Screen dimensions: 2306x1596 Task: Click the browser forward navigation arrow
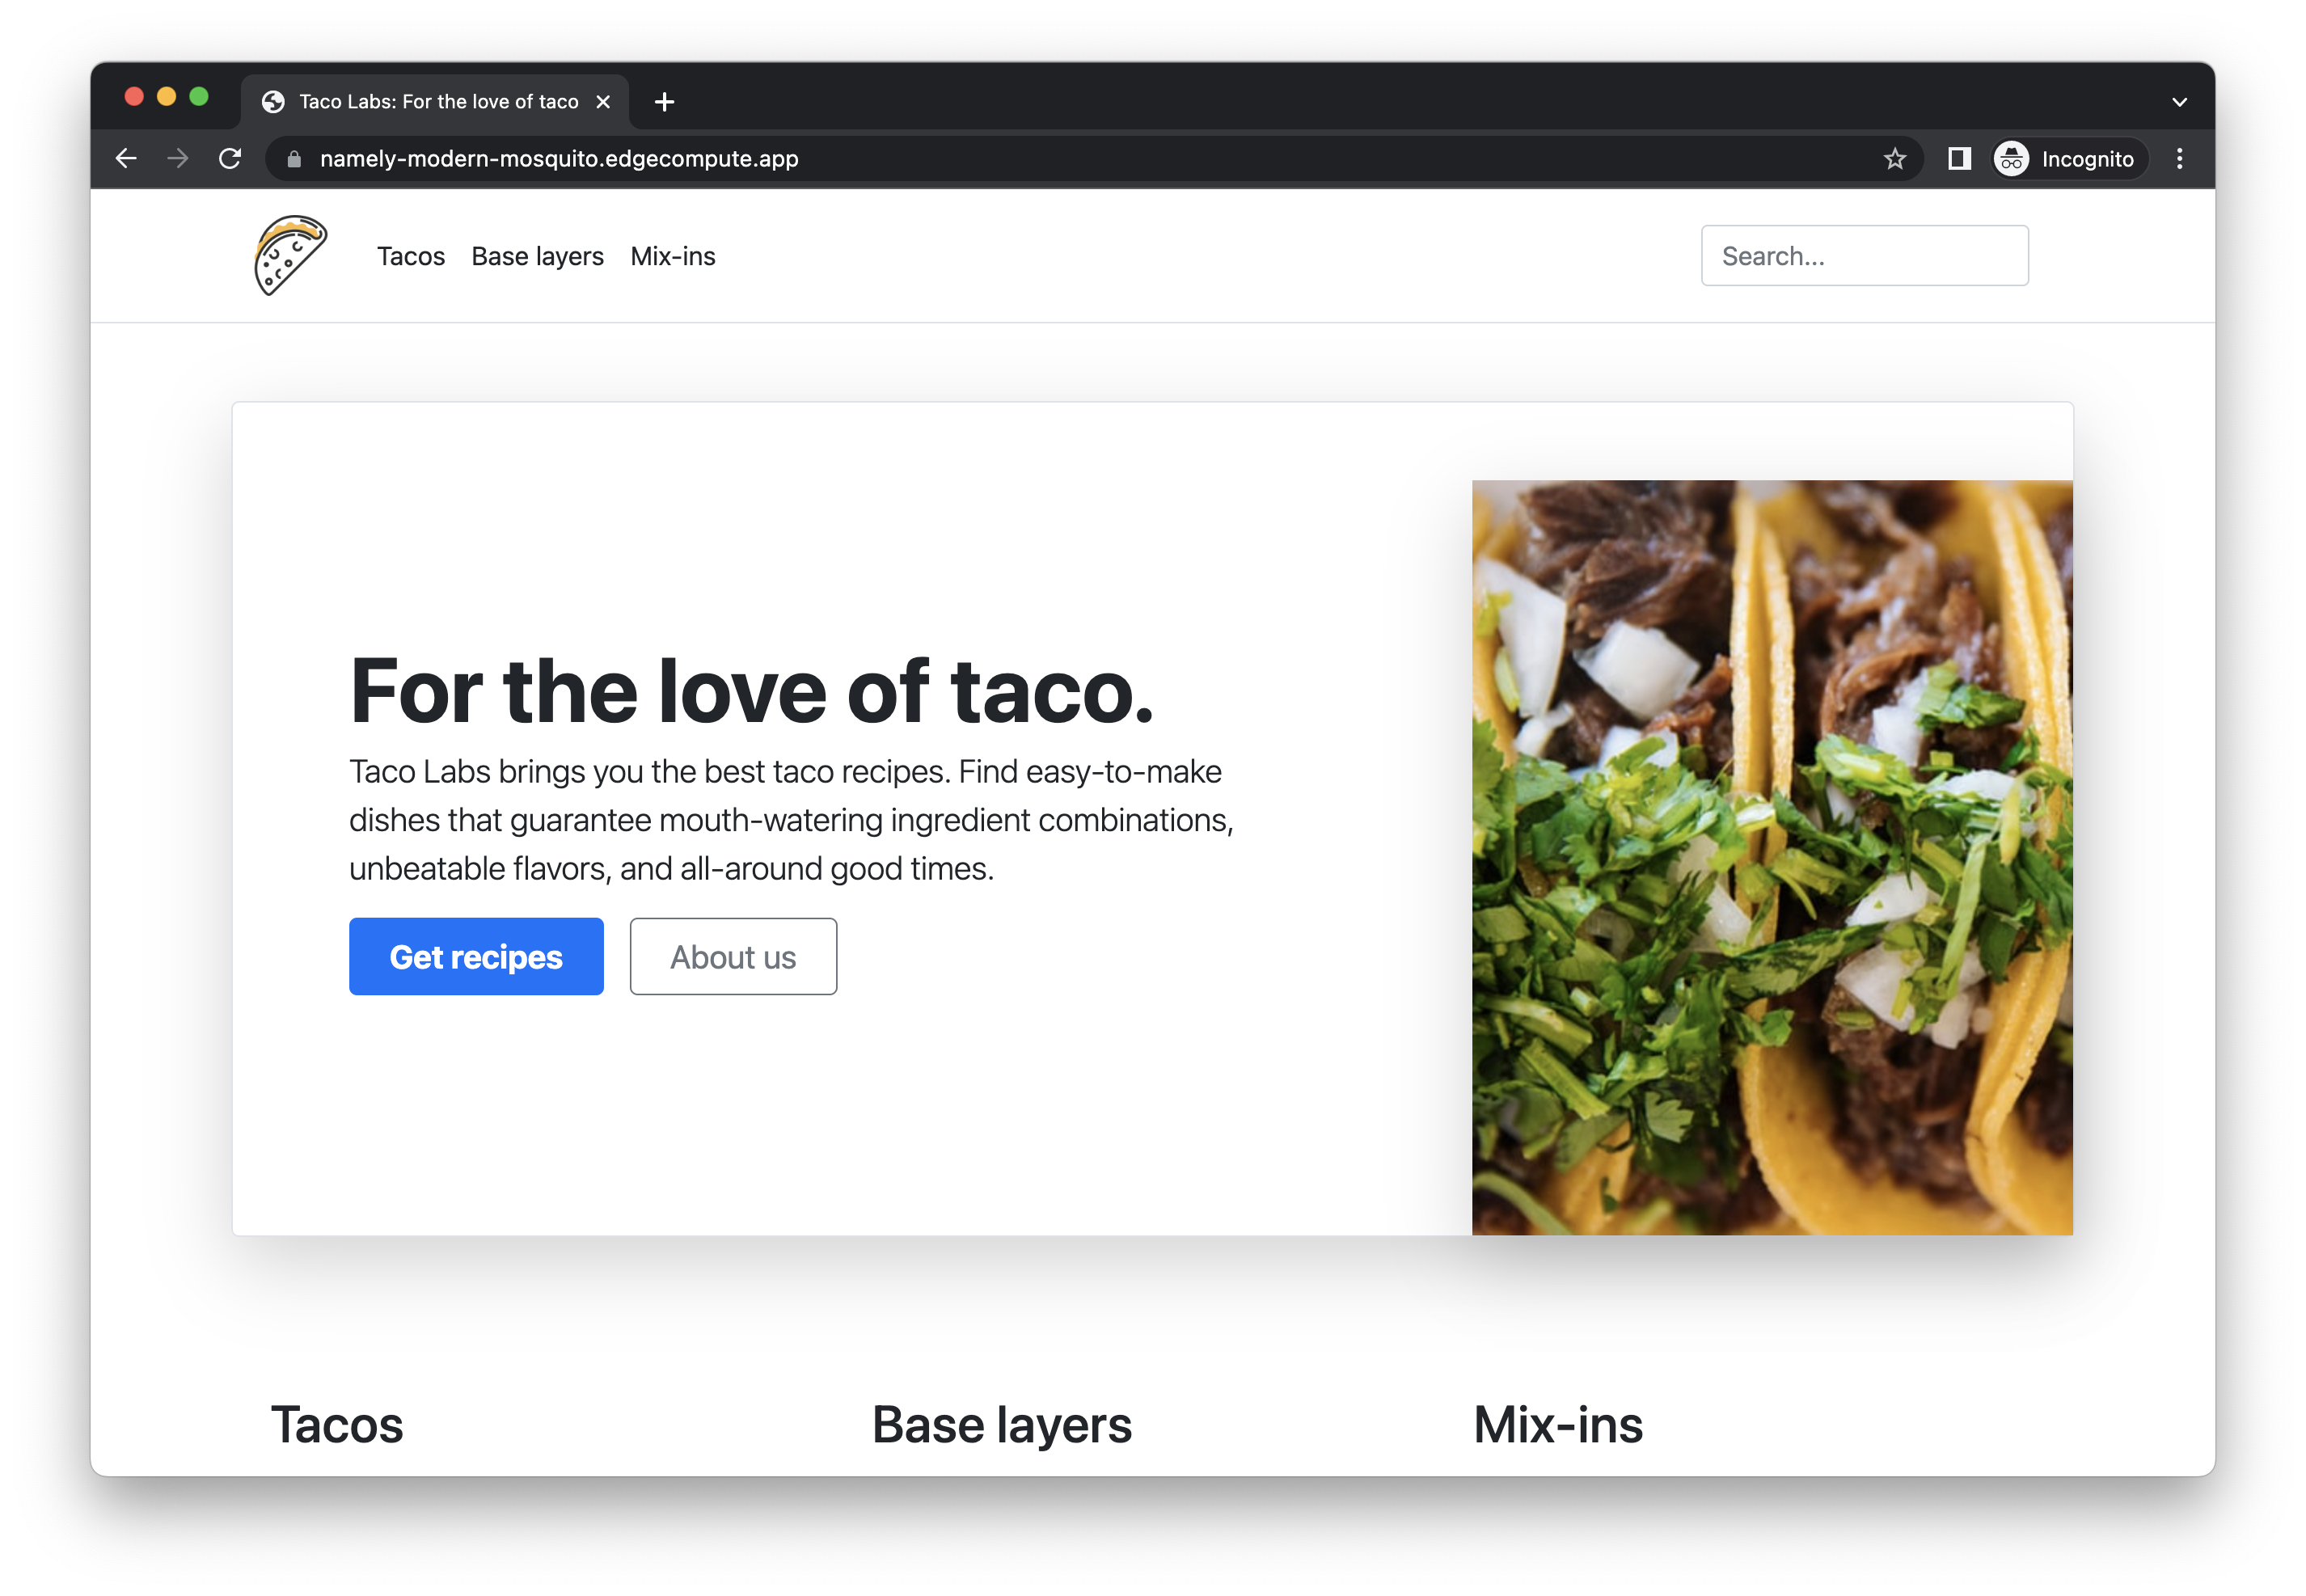(177, 158)
